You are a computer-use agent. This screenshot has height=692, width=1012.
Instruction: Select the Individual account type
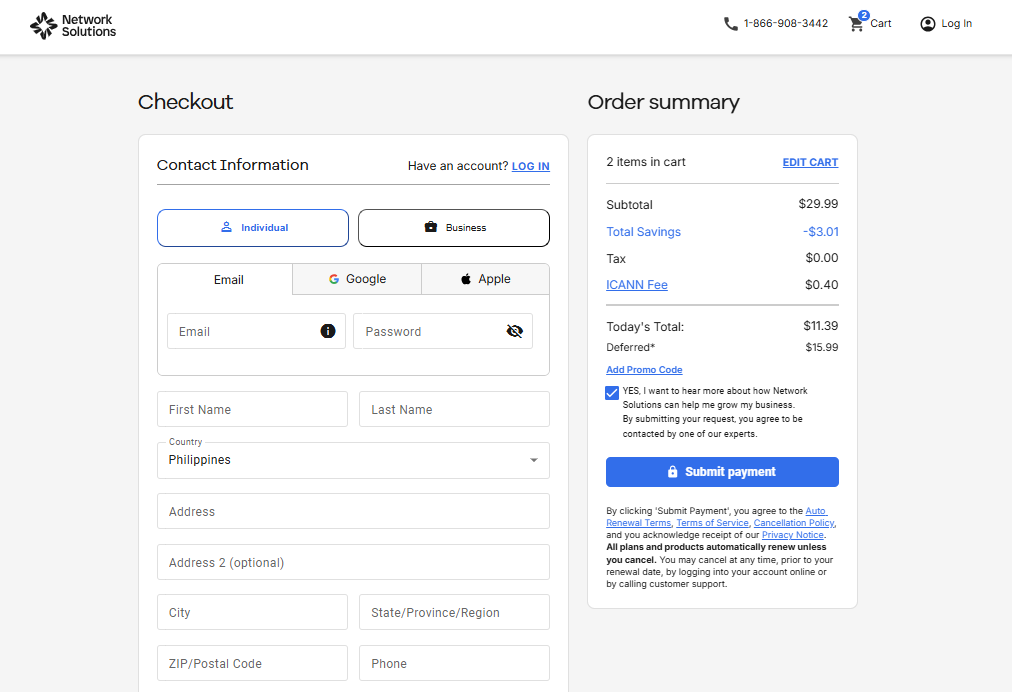[252, 227]
